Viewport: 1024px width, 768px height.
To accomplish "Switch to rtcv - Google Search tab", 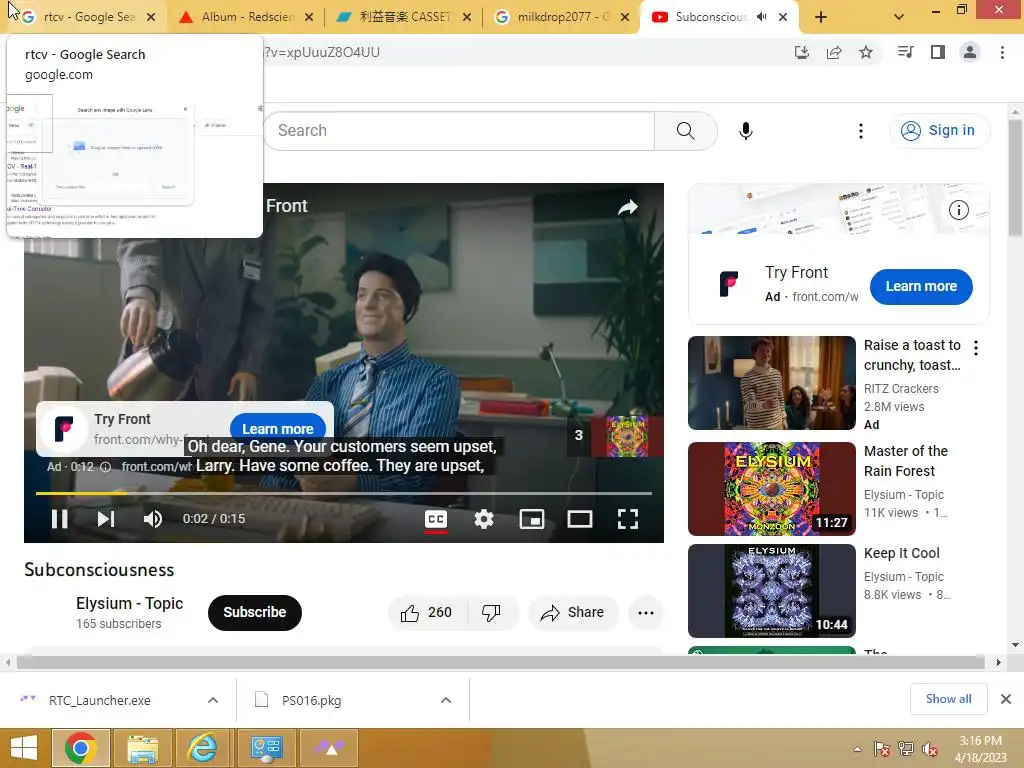I will click(89, 17).
